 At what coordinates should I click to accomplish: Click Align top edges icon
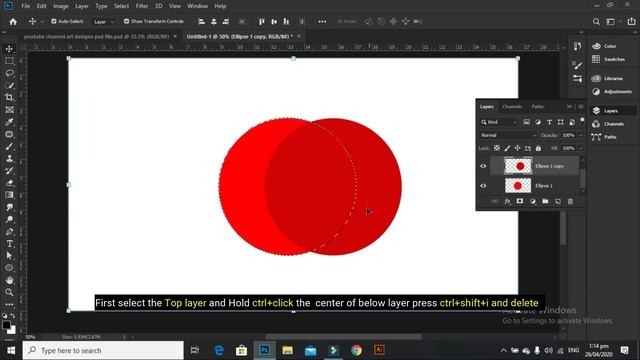click(262, 21)
